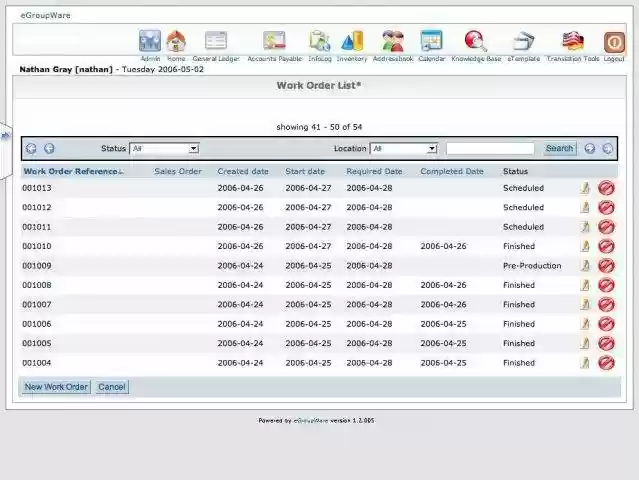Delete work order 001008
This screenshot has height=480, width=639.
(x=606, y=285)
